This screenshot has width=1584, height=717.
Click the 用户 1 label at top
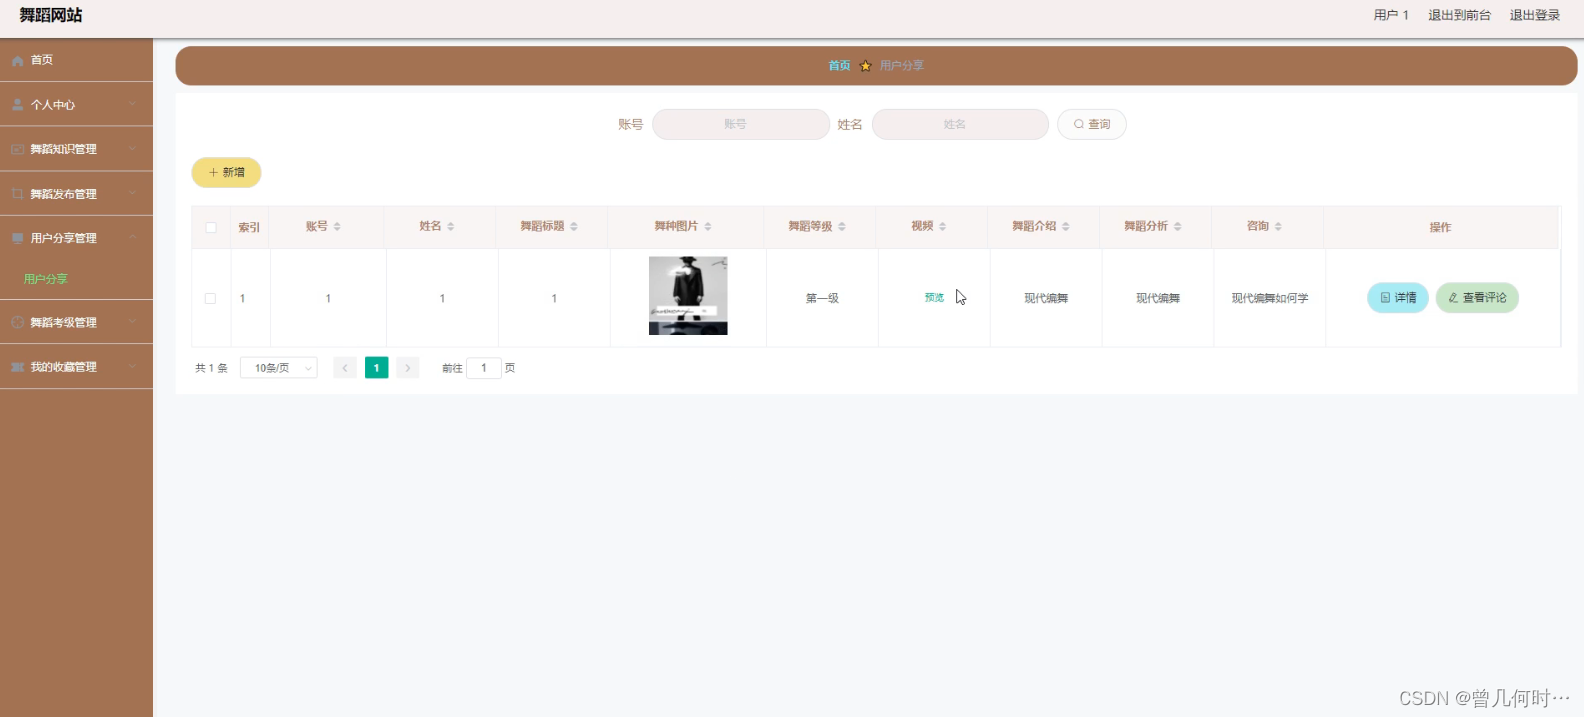pos(1391,15)
